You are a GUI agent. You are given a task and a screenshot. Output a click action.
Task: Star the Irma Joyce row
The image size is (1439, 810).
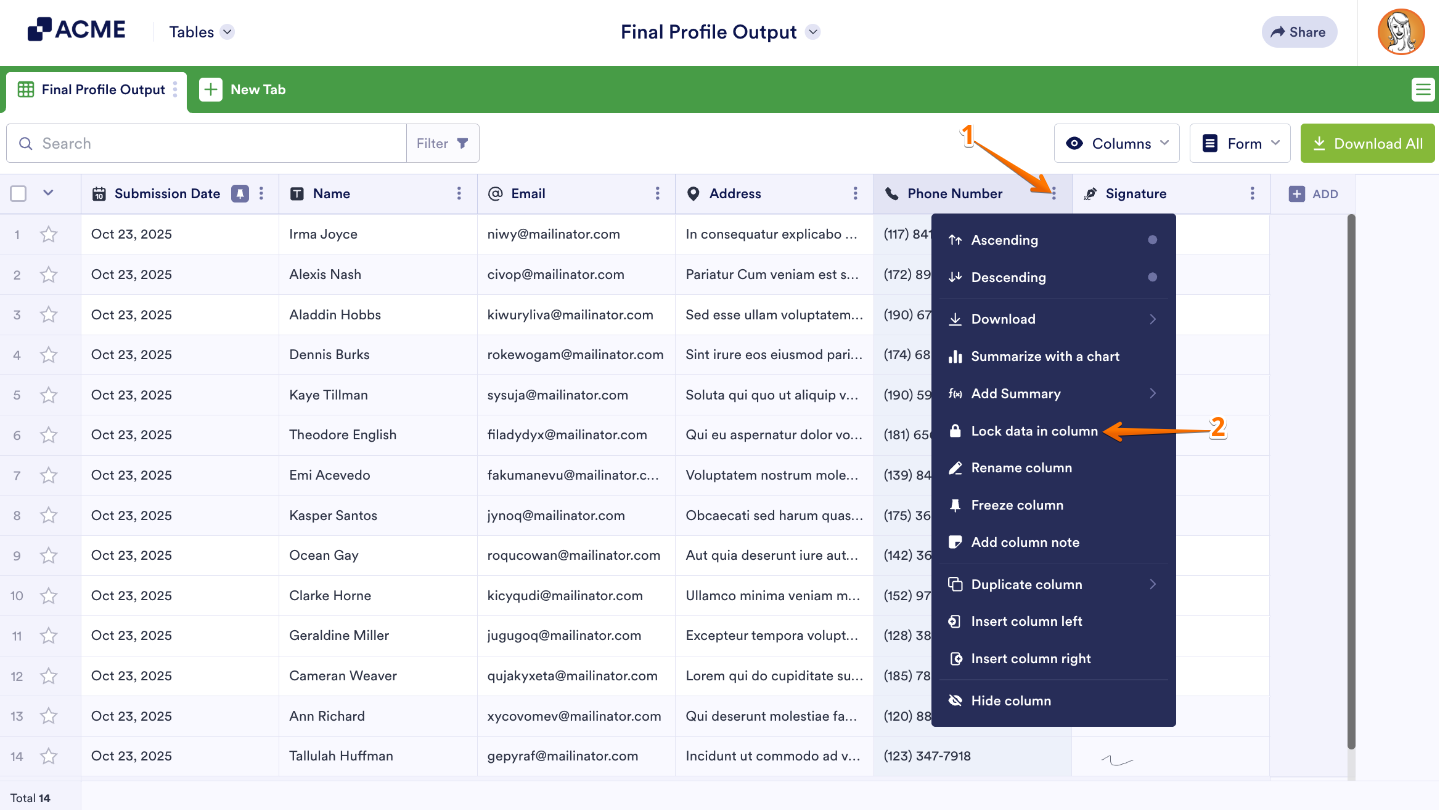[x=48, y=234]
